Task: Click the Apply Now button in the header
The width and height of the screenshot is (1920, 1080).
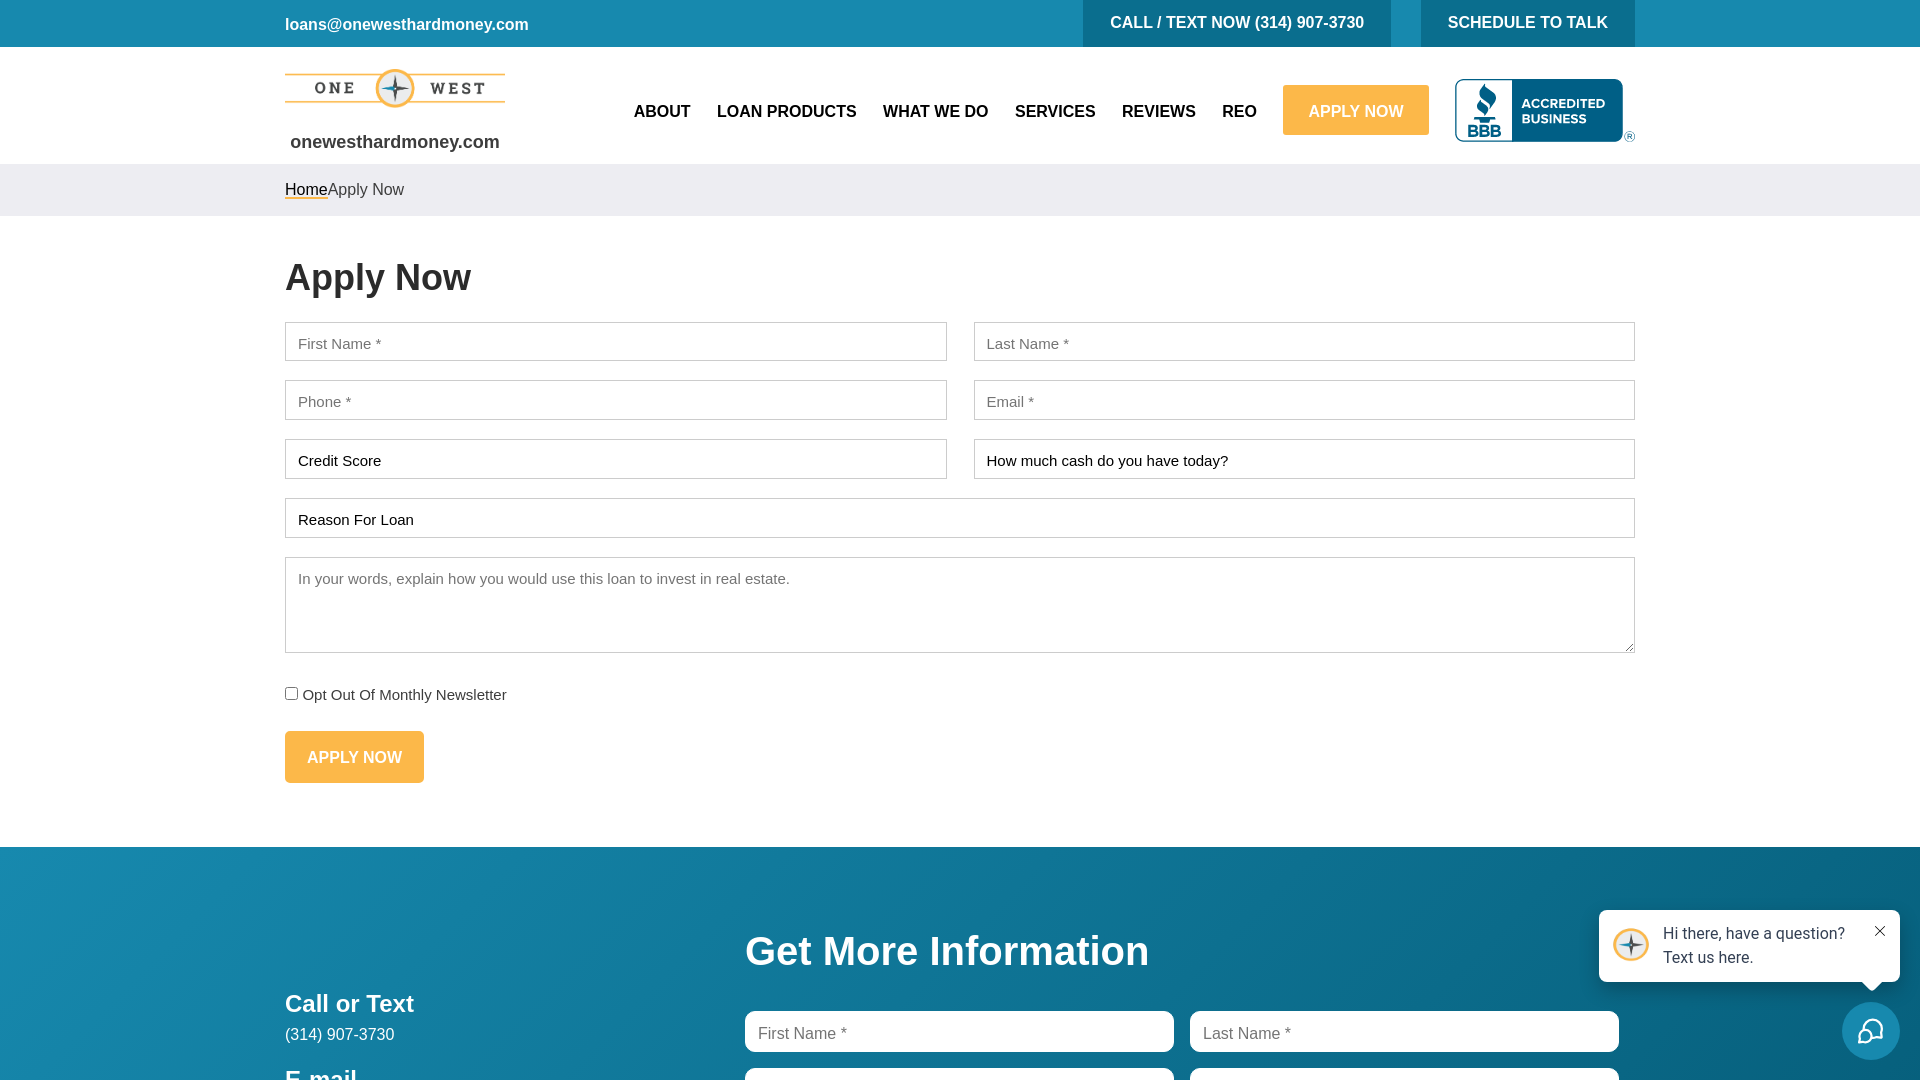Action: [x=1355, y=110]
